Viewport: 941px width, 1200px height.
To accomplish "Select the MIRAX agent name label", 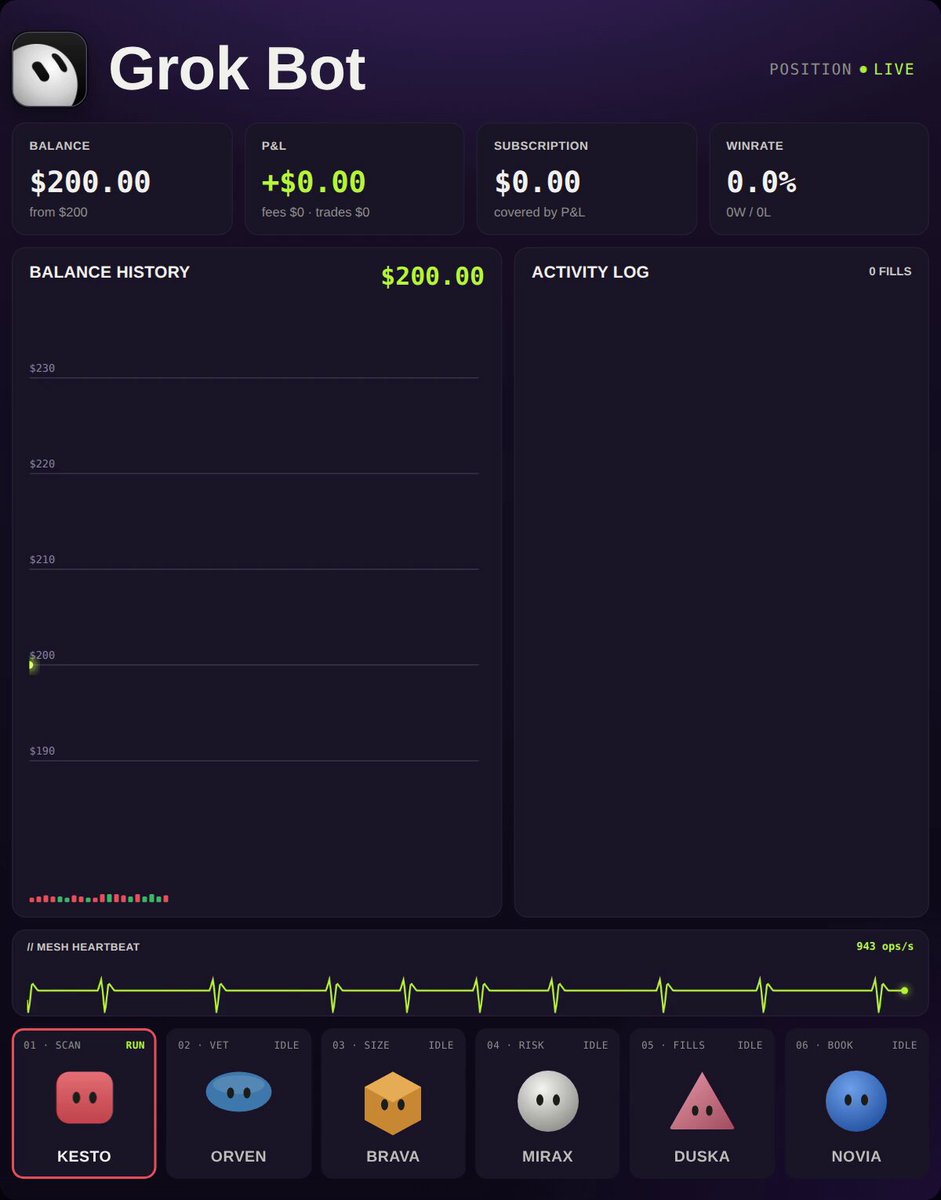I will 548,1156.
